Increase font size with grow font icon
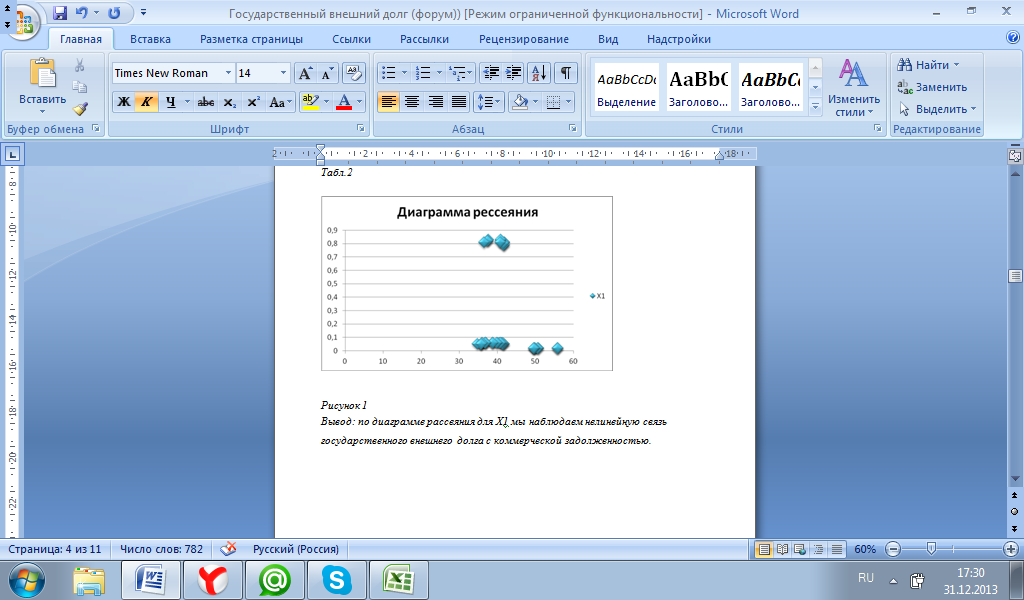Image resolution: width=1024 pixels, height=600 pixels. pyautogui.click(x=305, y=73)
